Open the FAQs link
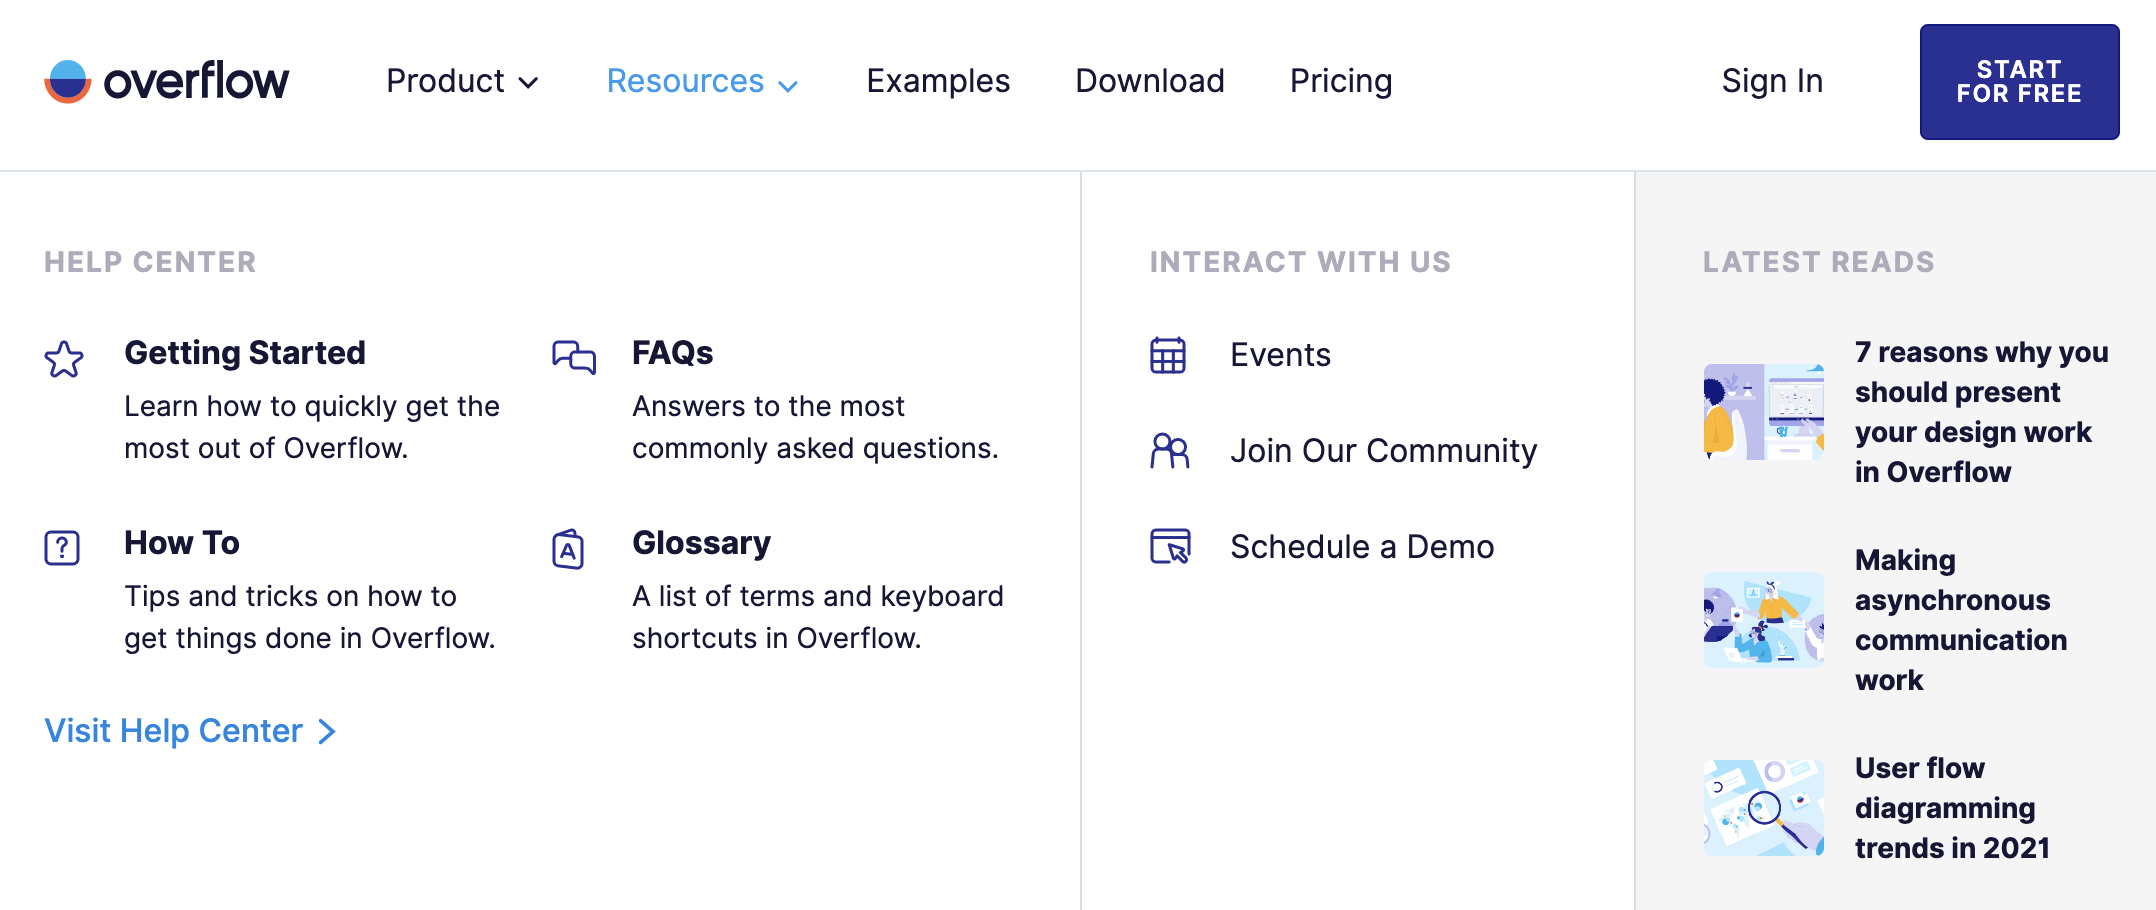The image size is (2156, 910). click(x=672, y=353)
